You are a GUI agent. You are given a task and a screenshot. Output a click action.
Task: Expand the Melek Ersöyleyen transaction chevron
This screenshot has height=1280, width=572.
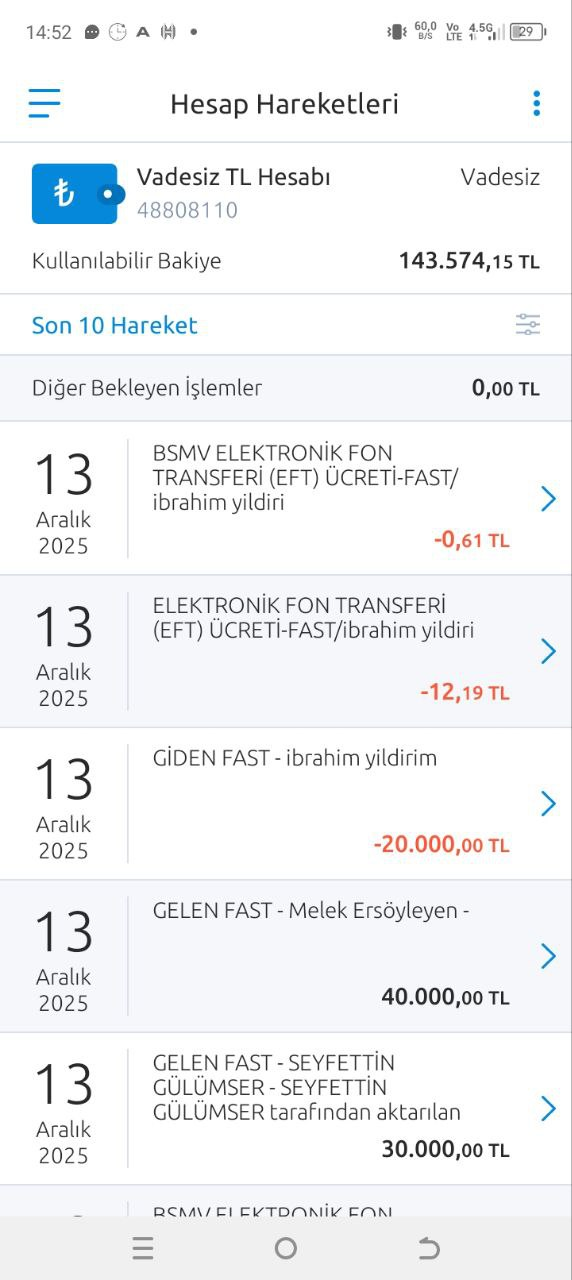click(x=548, y=957)
